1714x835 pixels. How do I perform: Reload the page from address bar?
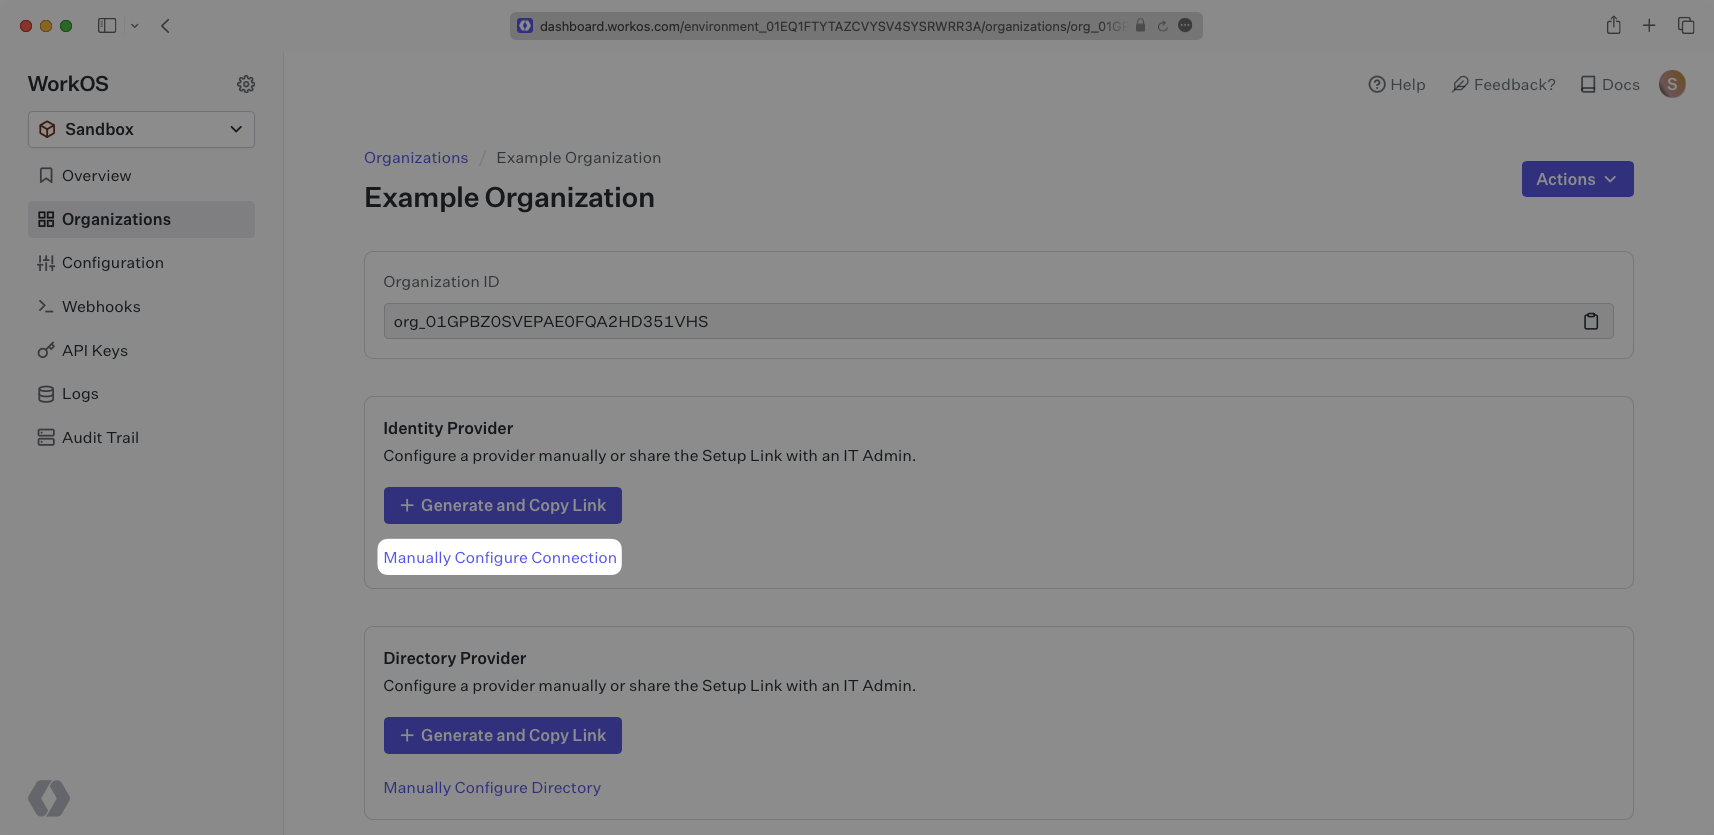pyautogui.click(x=1162, y=26)
